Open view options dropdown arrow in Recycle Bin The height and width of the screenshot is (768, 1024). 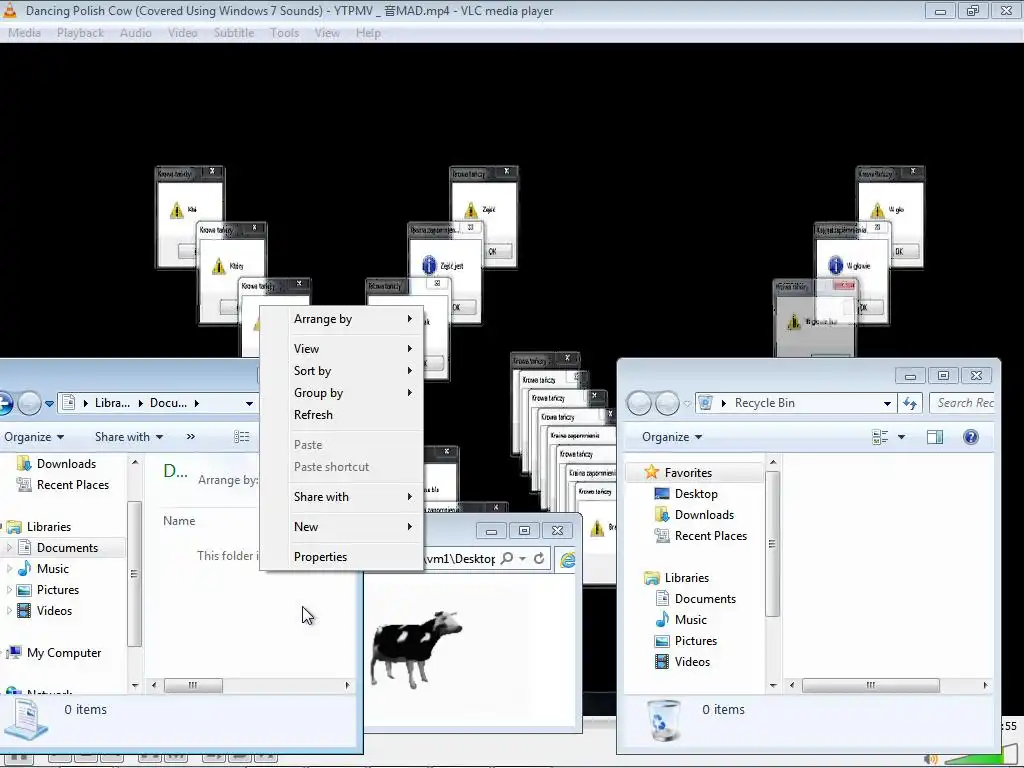[x=901, y=437]
